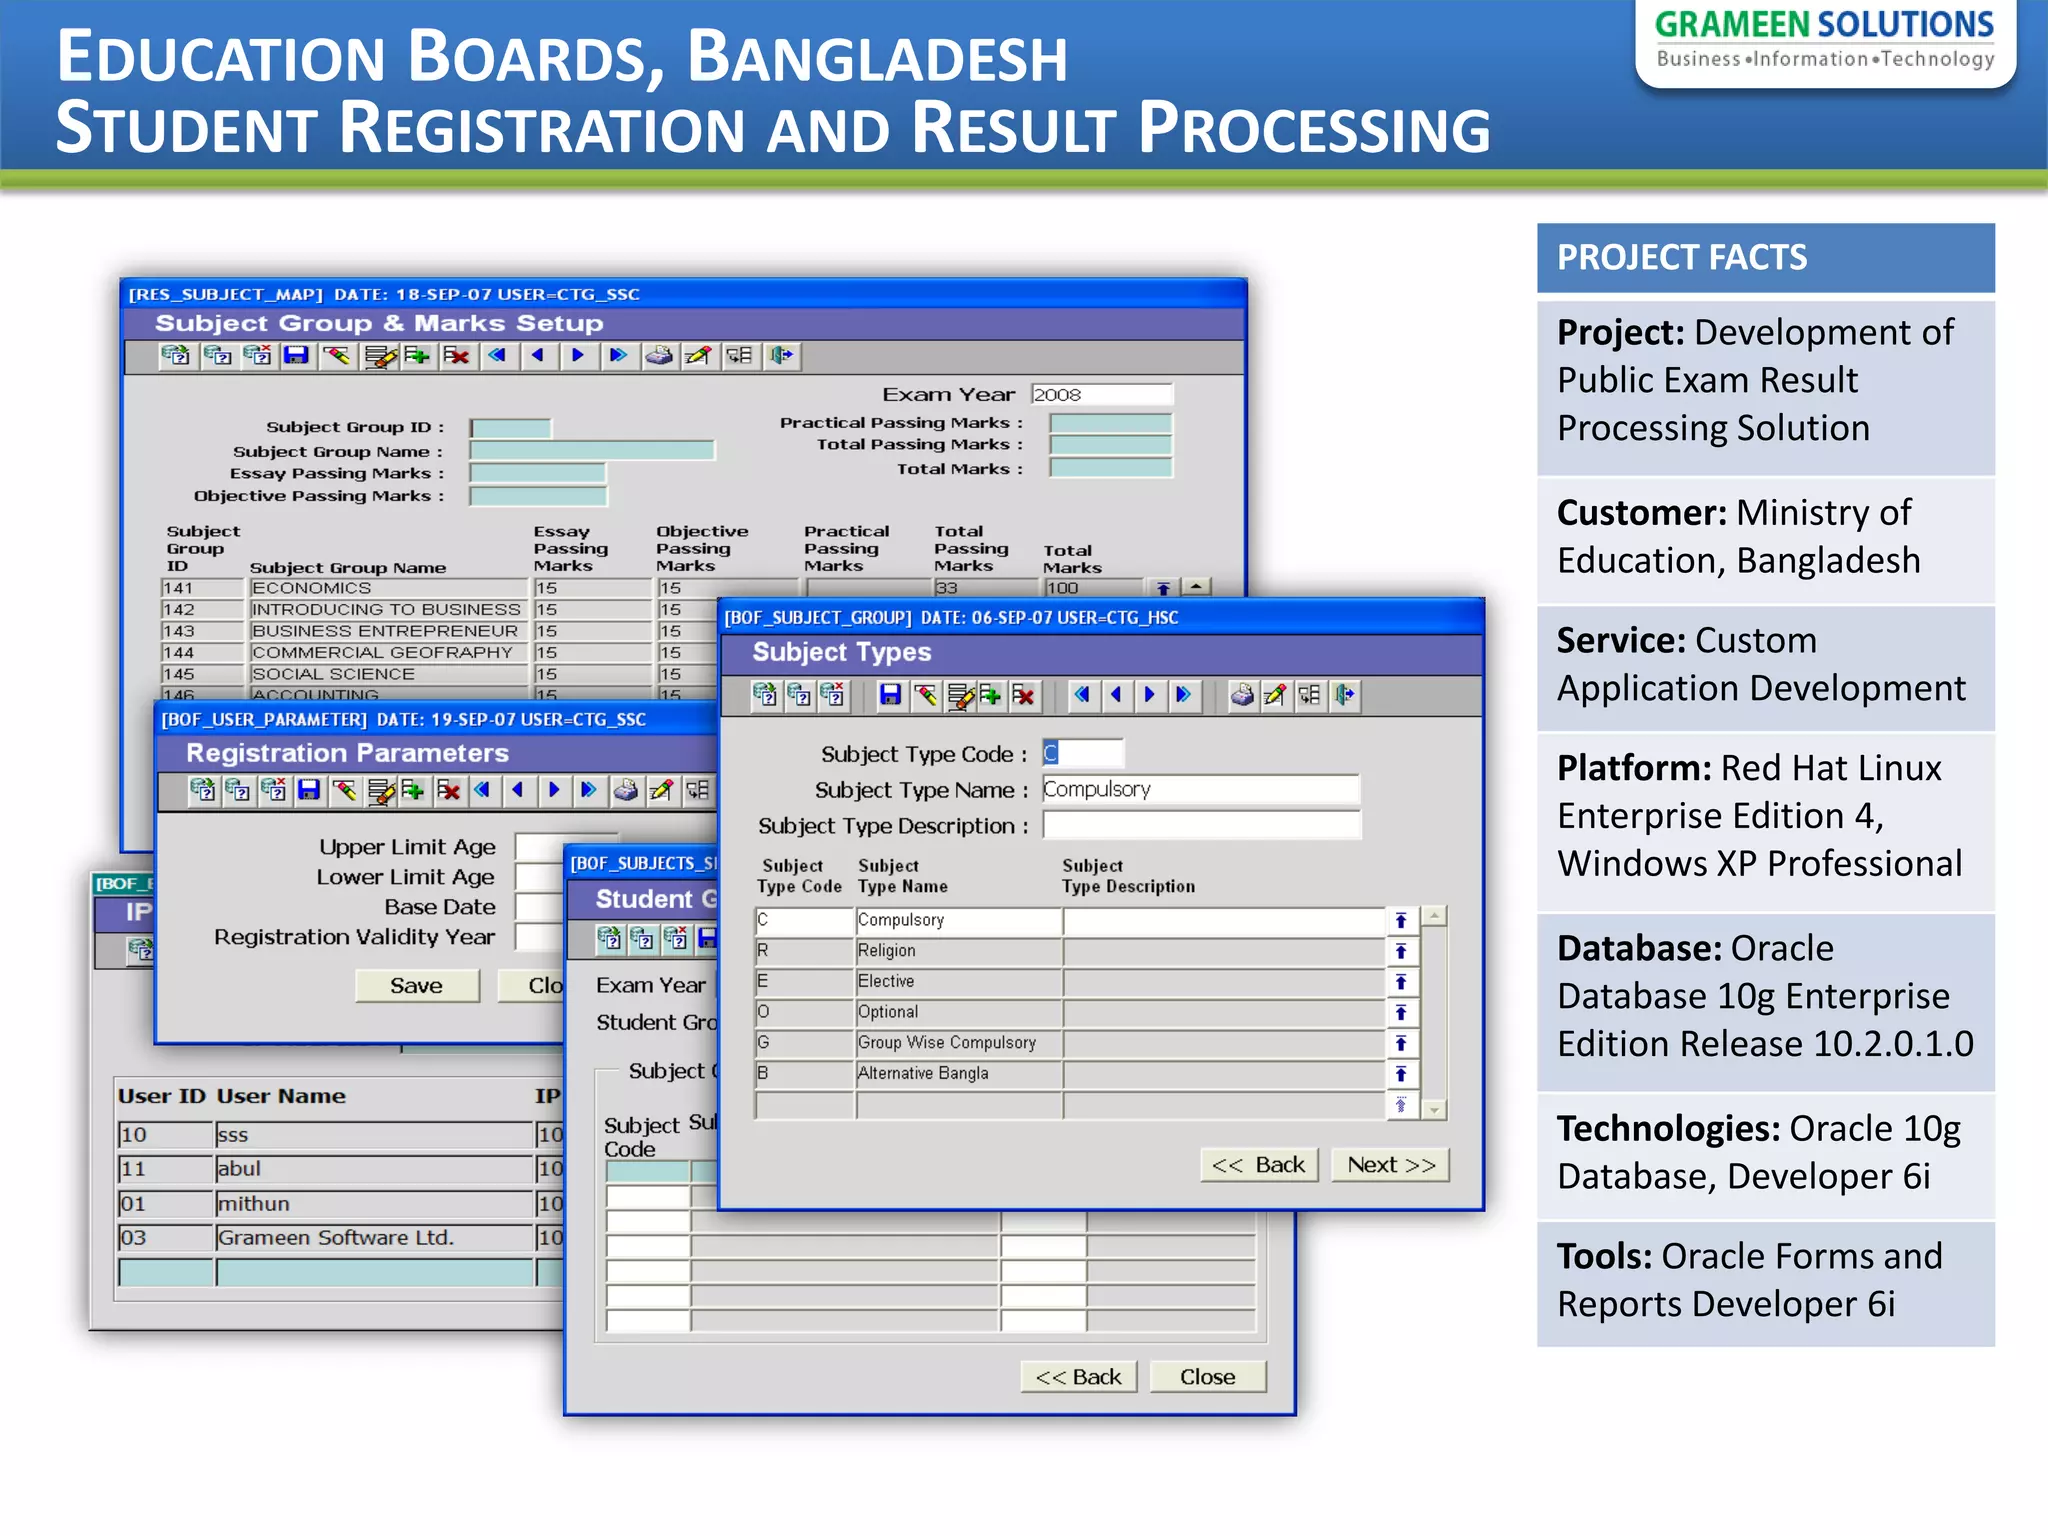Click << Back button in Student window
The height and width of the screenshot is (1536, 2048).
click(1079, 1377)
